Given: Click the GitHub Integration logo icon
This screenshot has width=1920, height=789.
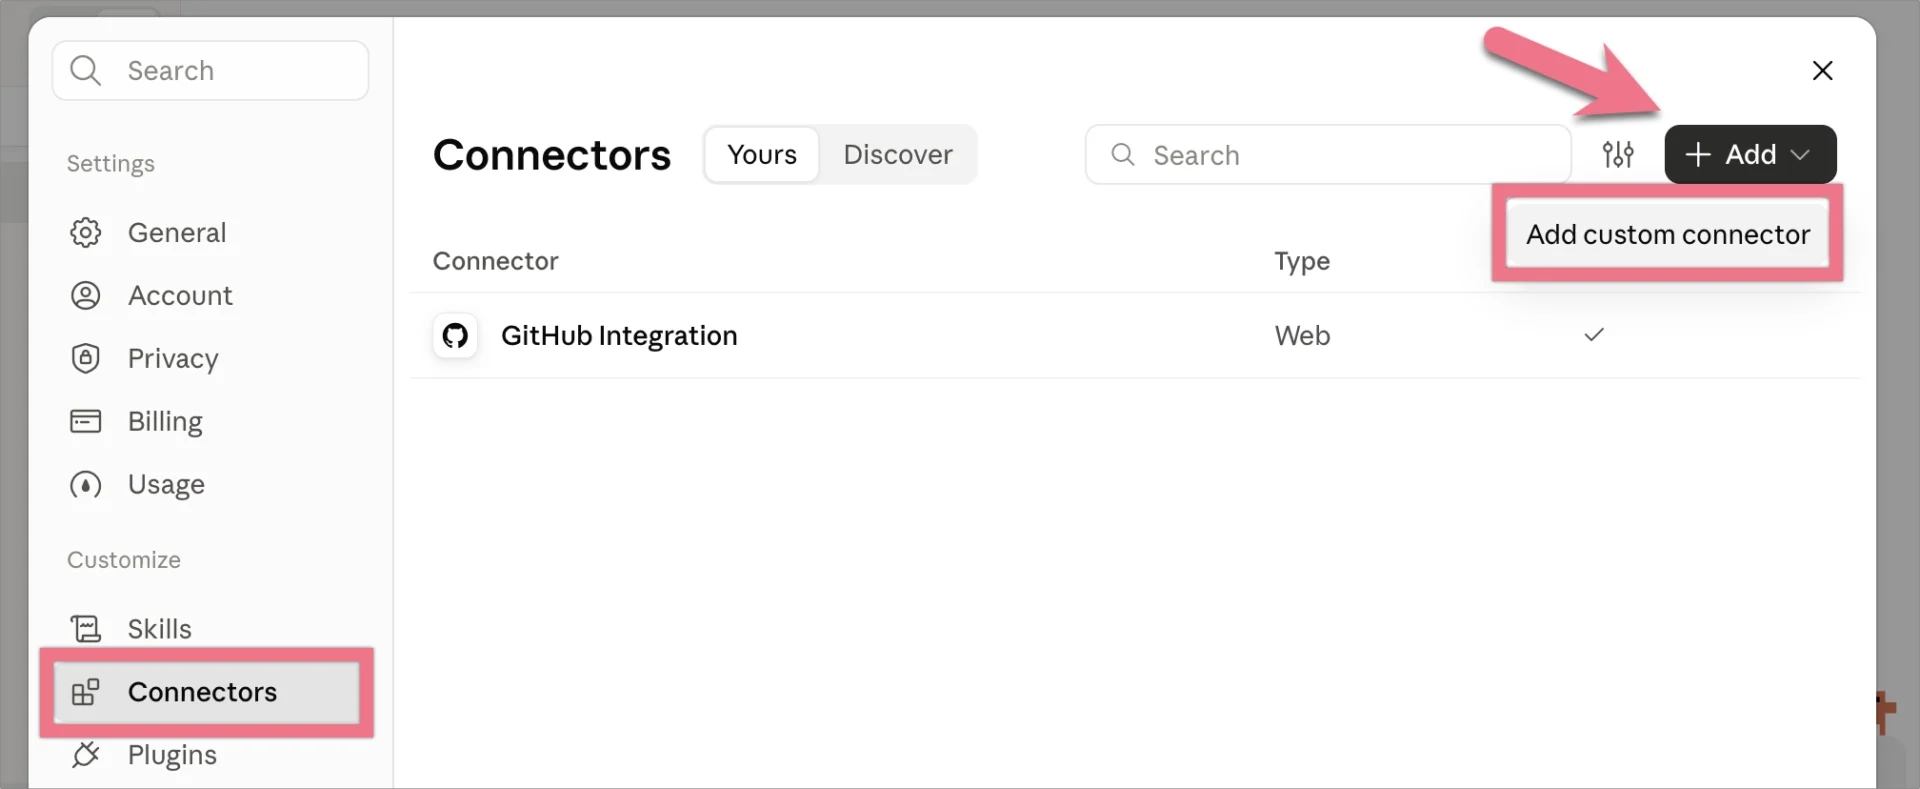Looking at the screenshot, I should [455, 335].
